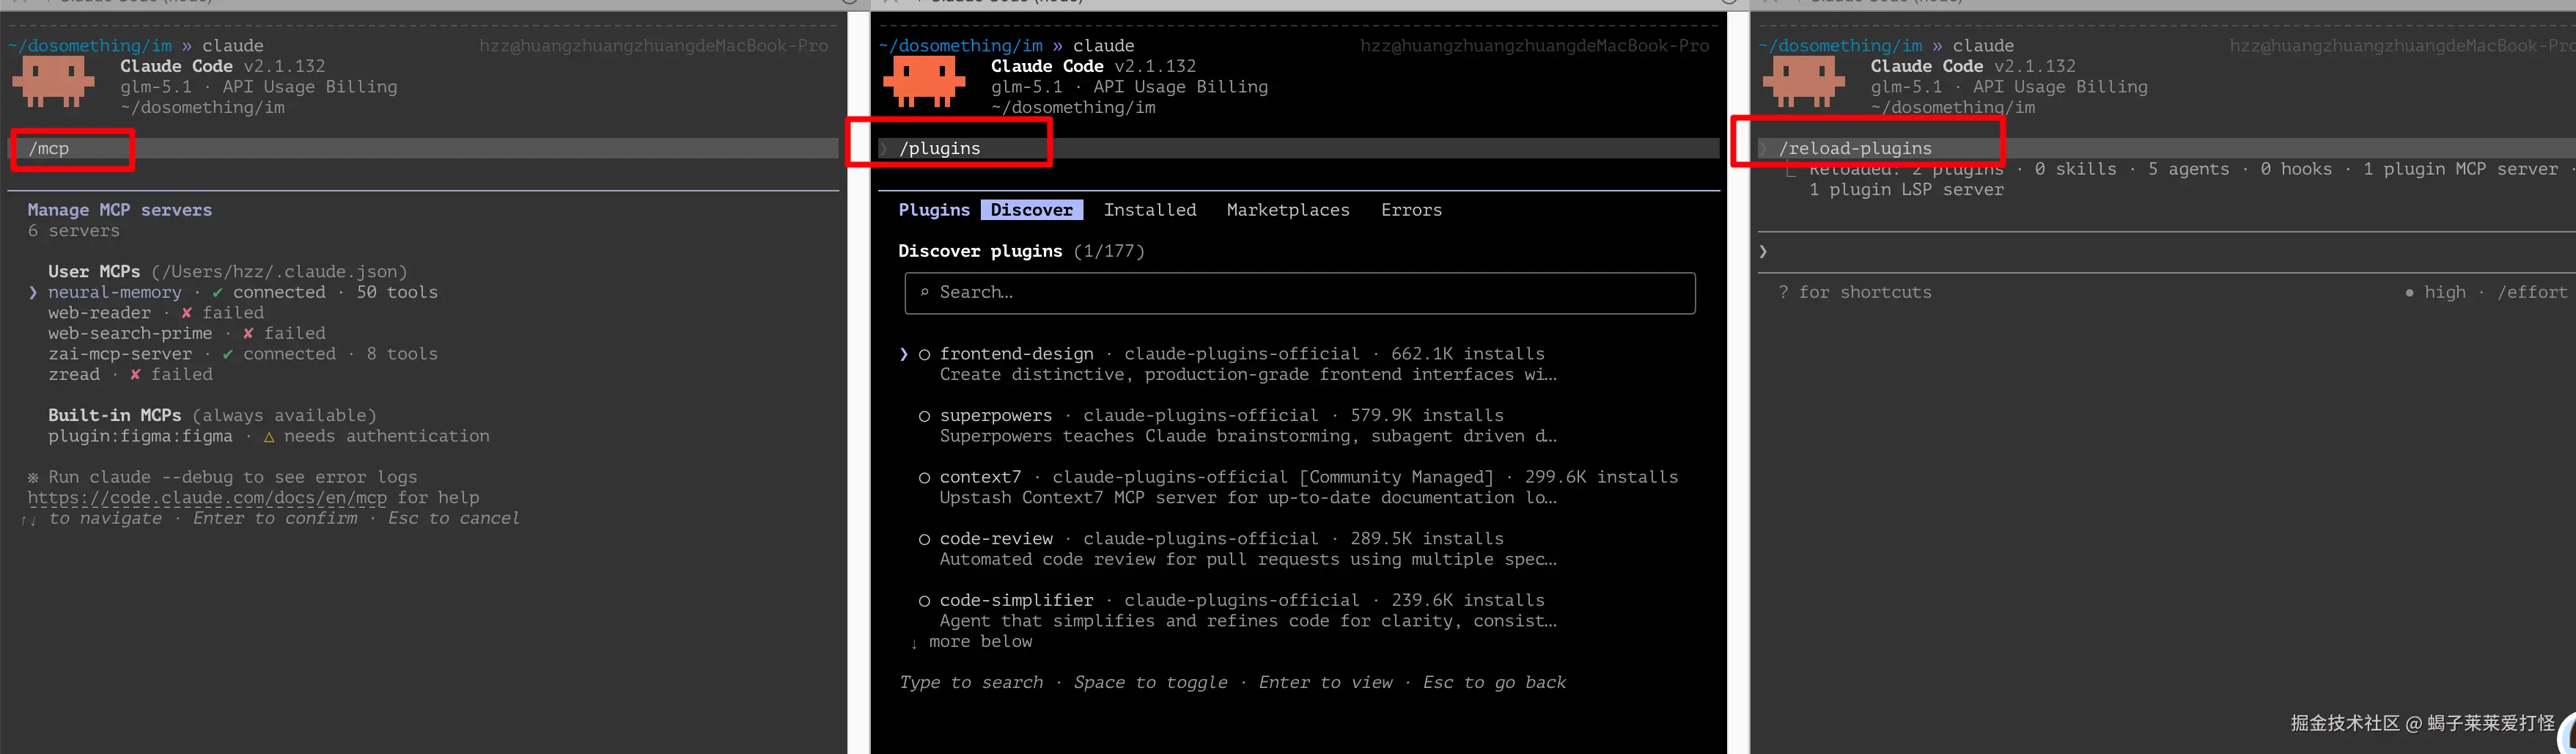Click the 'Reloaded: 2 plugins' status line
This screenshot has height=754, width=2576.
[1906, 170]
